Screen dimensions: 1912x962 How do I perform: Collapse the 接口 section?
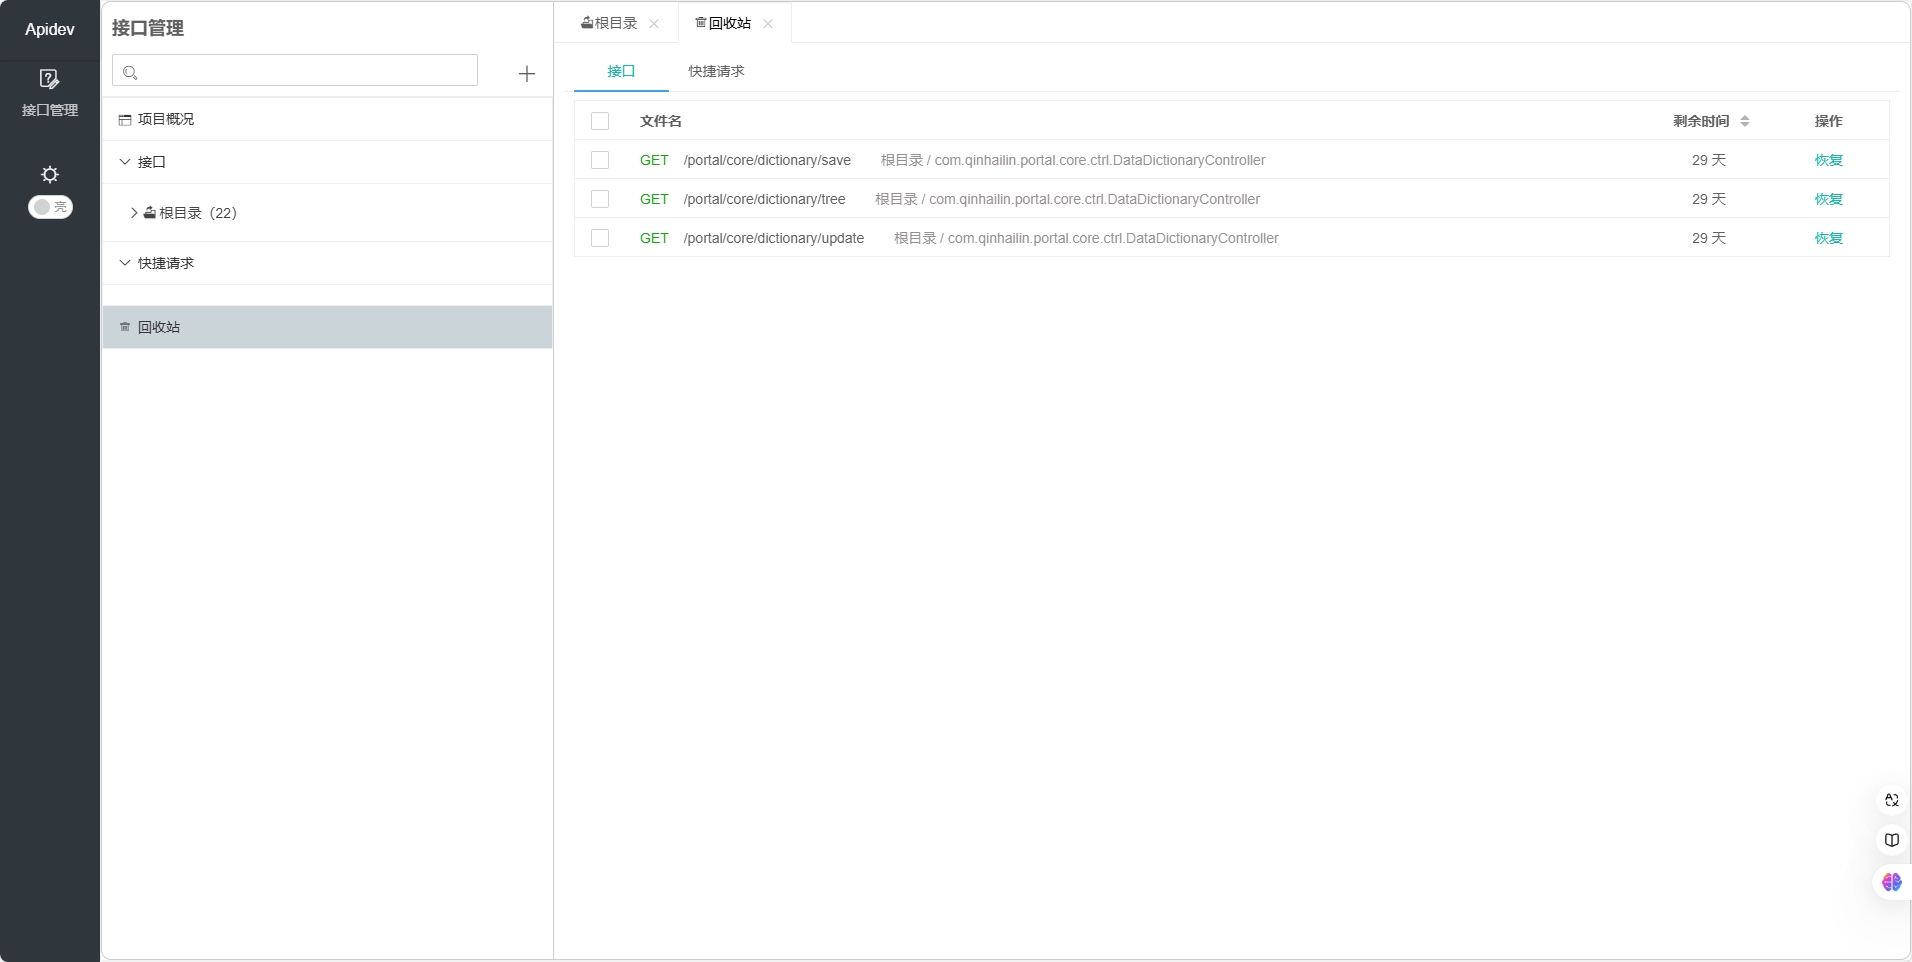[125, 162]
